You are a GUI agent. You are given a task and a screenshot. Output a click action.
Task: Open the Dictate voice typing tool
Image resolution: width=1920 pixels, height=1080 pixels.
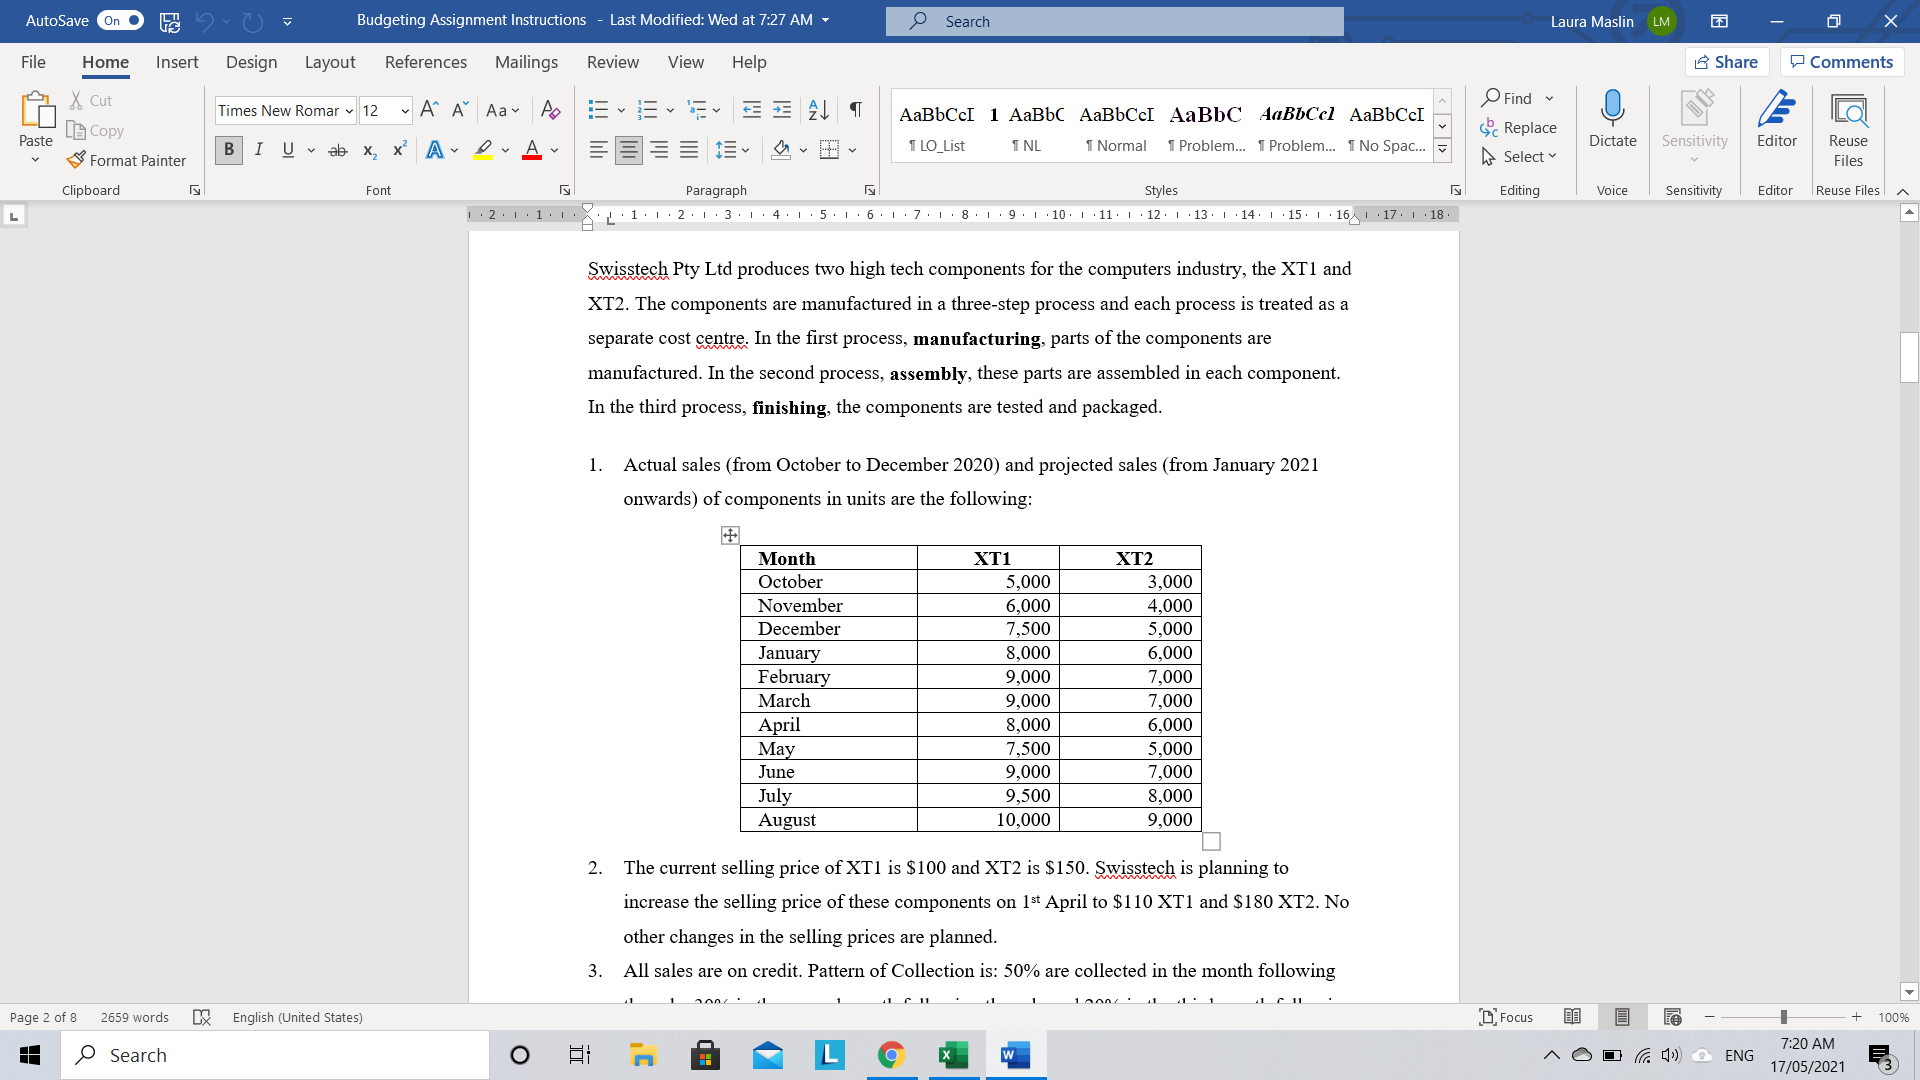(1611, 122)
